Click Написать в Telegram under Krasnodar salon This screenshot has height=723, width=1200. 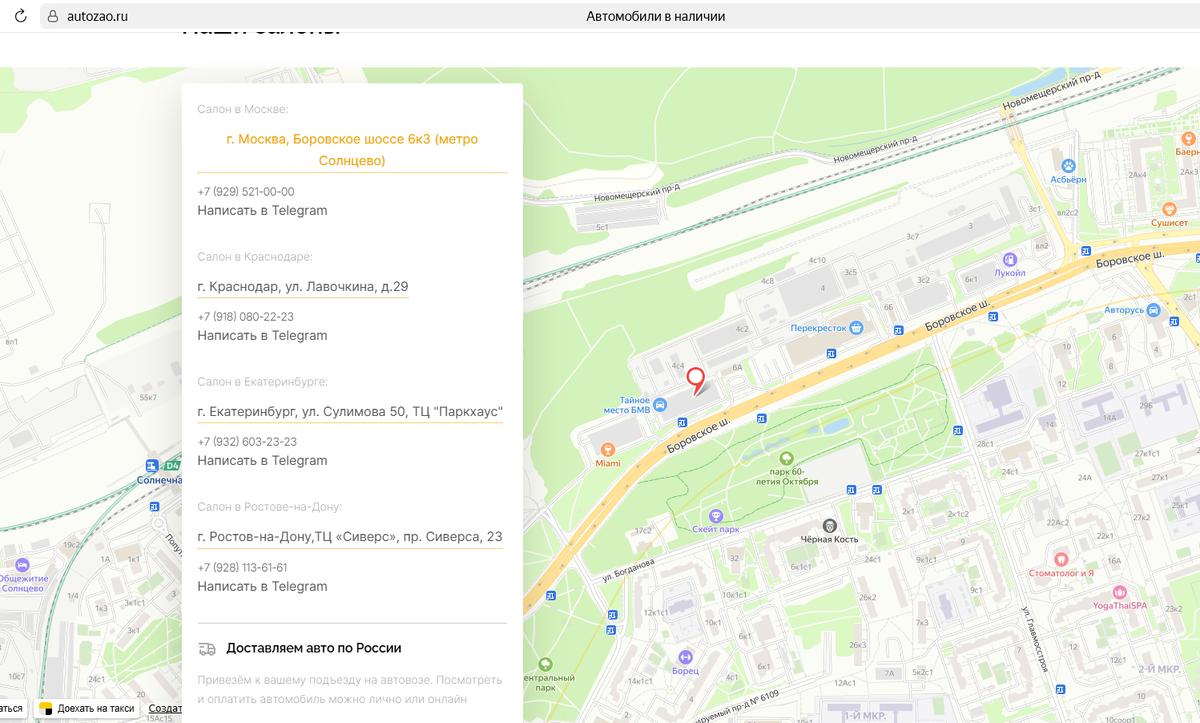[x=262, y=336]
